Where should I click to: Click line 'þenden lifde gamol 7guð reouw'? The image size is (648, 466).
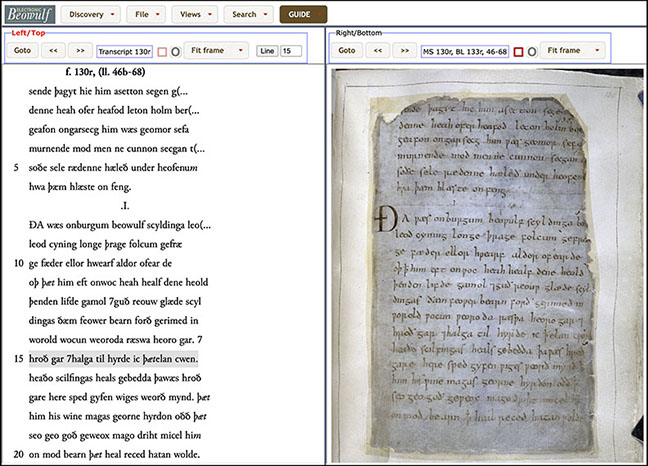(x=114, y=302)
